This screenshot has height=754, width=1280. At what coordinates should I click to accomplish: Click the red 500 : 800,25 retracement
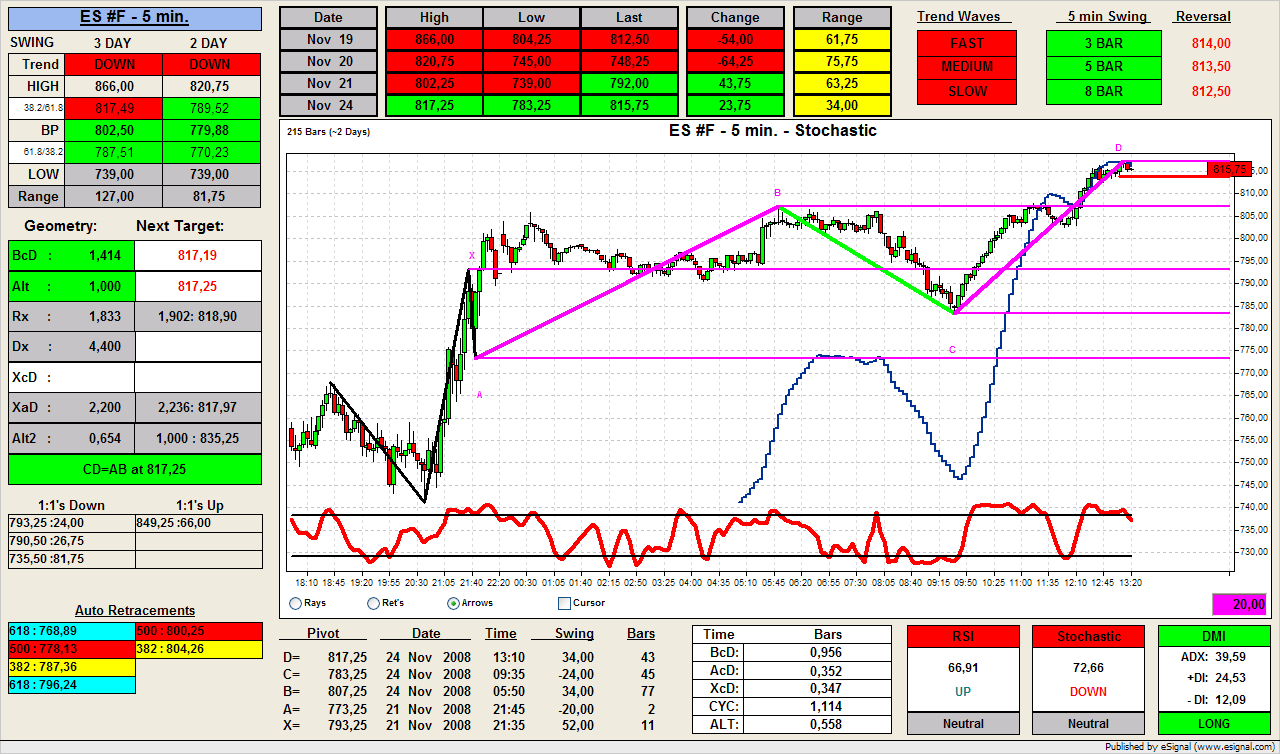198,631
